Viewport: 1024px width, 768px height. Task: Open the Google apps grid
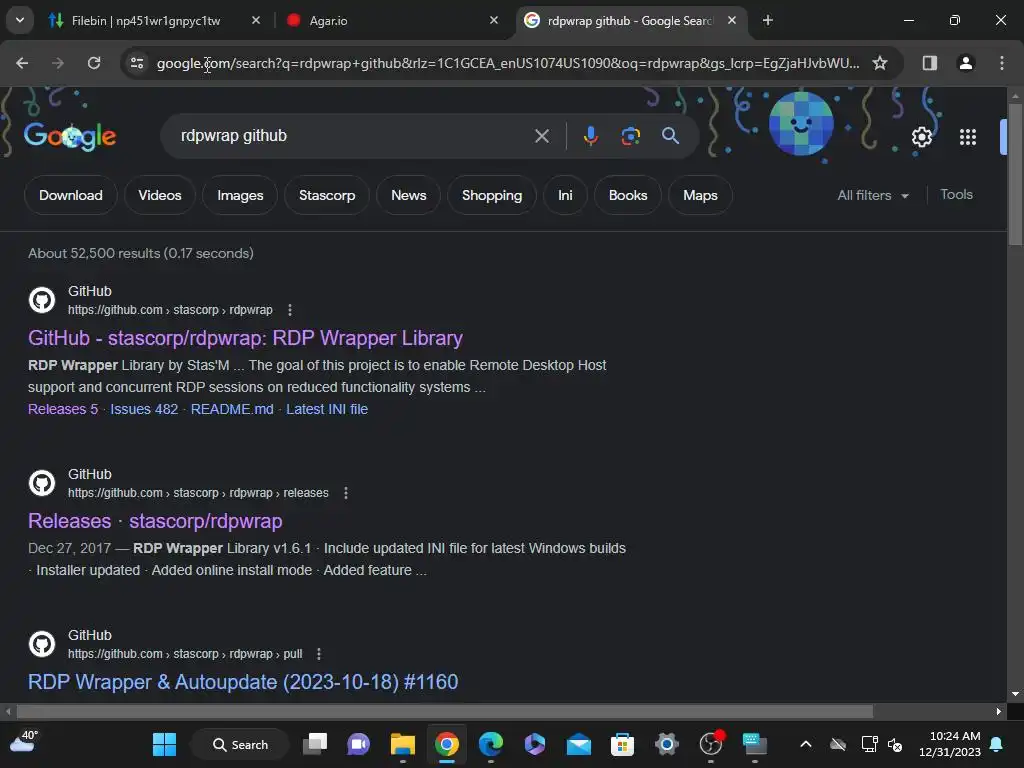[968, 136]
